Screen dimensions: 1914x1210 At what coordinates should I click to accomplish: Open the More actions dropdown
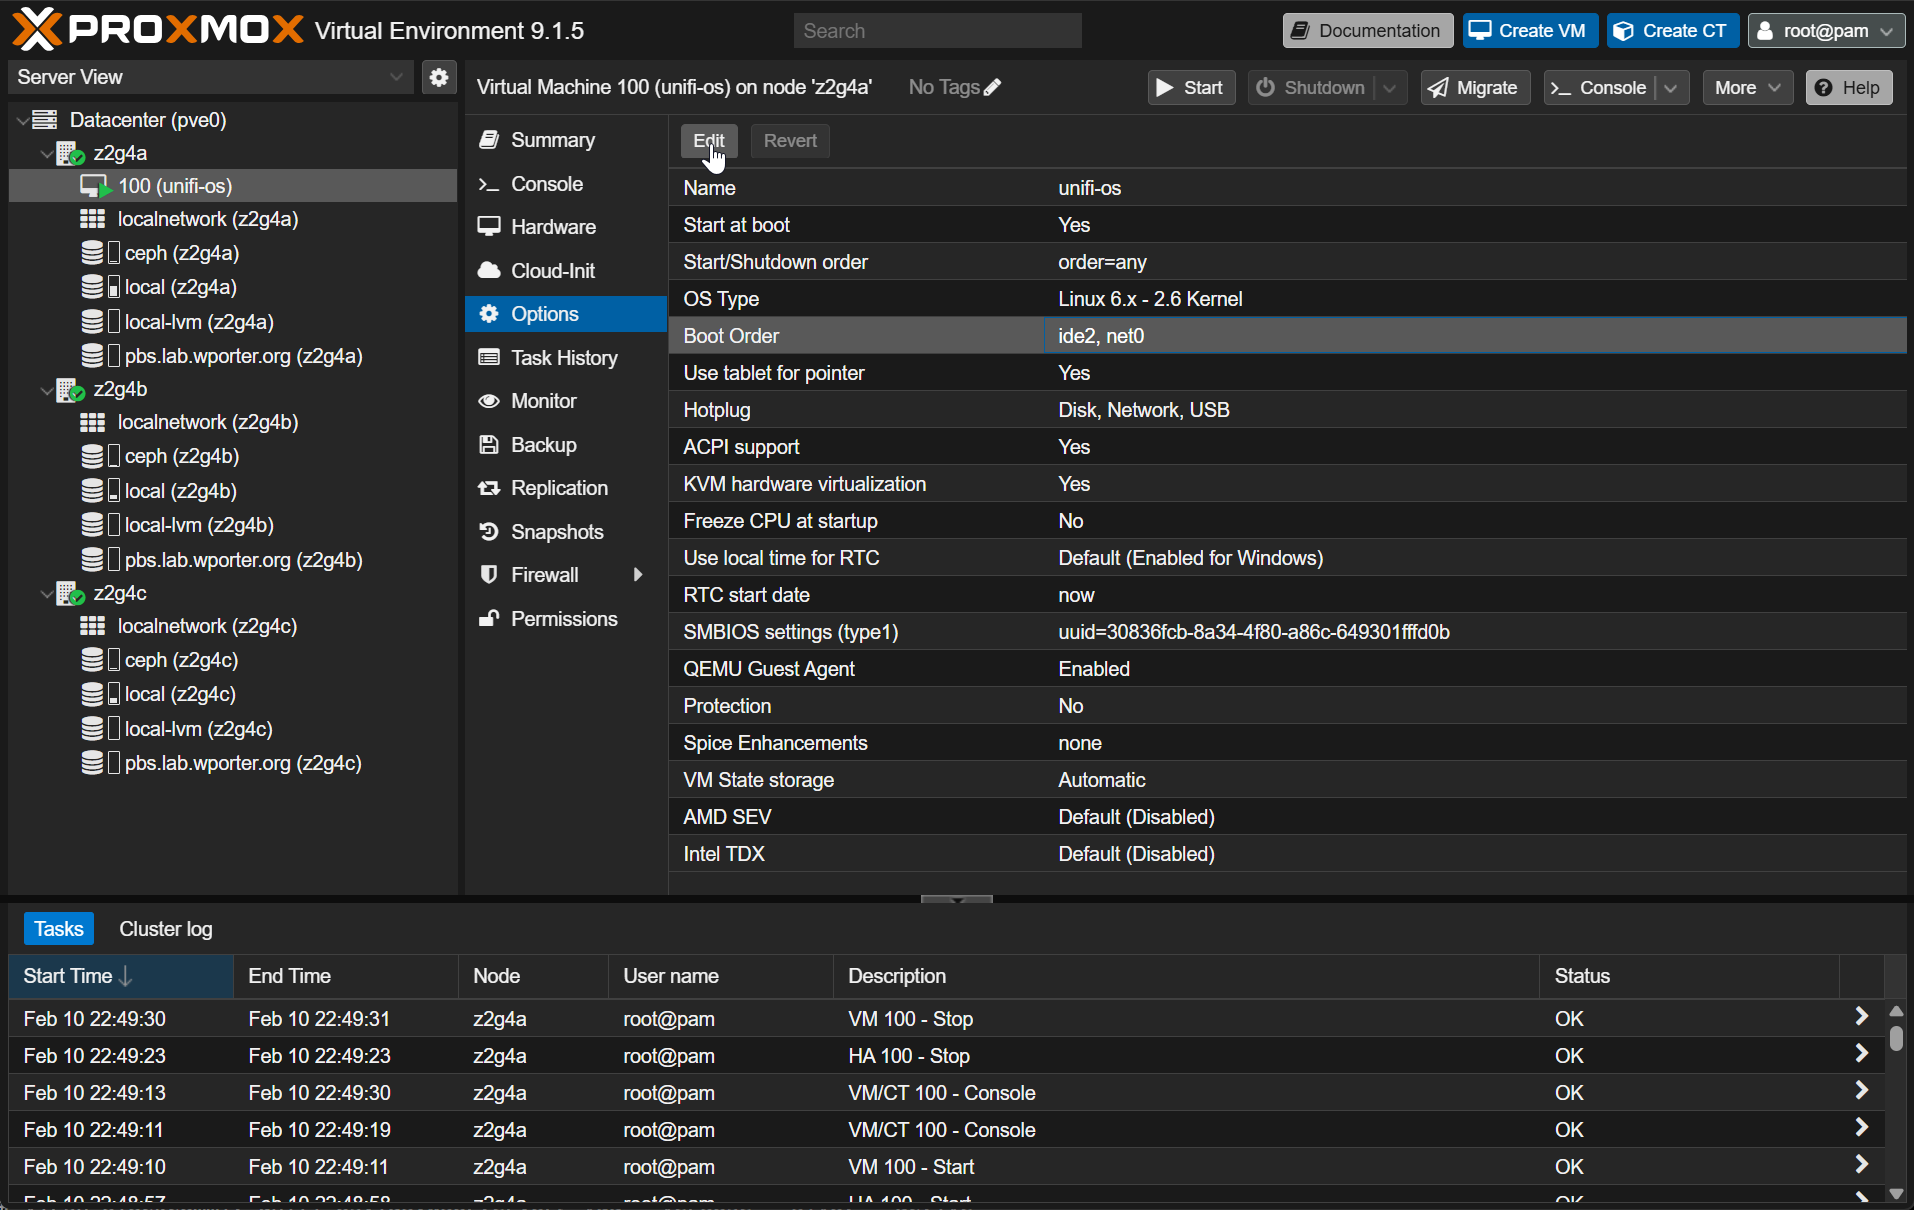pos(1746,88)
